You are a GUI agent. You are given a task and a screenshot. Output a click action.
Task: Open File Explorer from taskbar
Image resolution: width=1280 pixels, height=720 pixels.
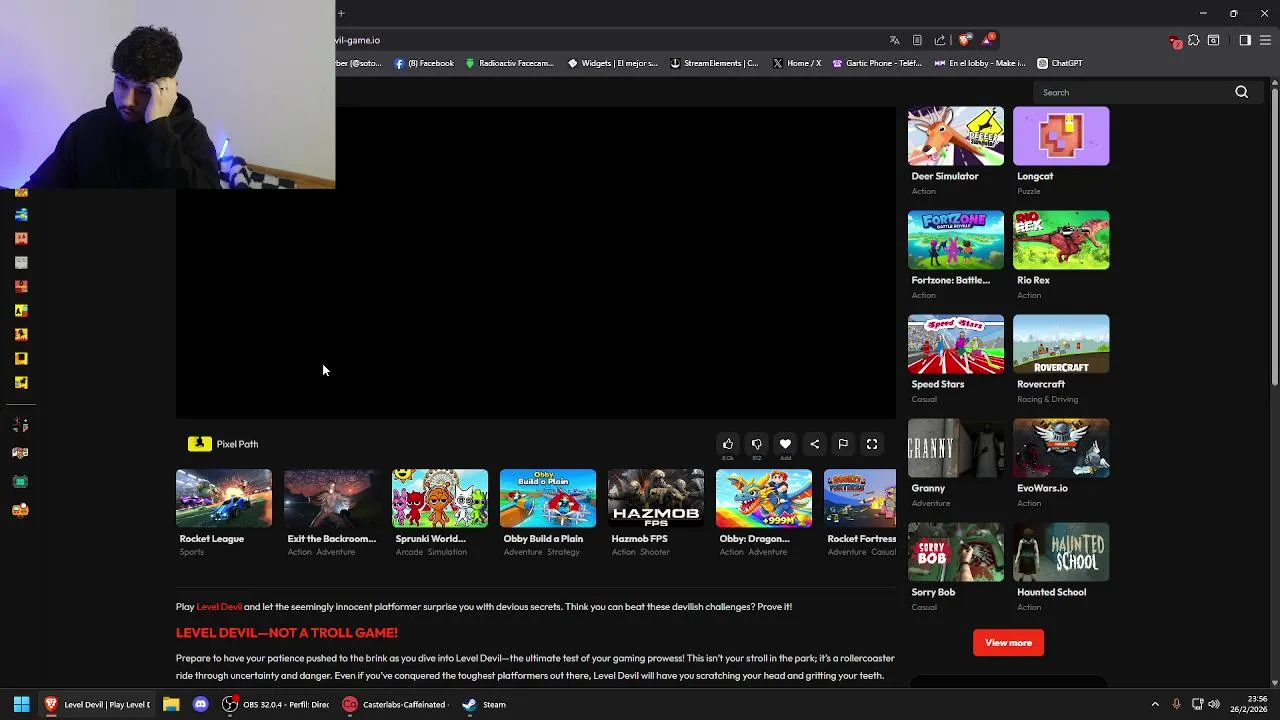click(x=171, y=704)
